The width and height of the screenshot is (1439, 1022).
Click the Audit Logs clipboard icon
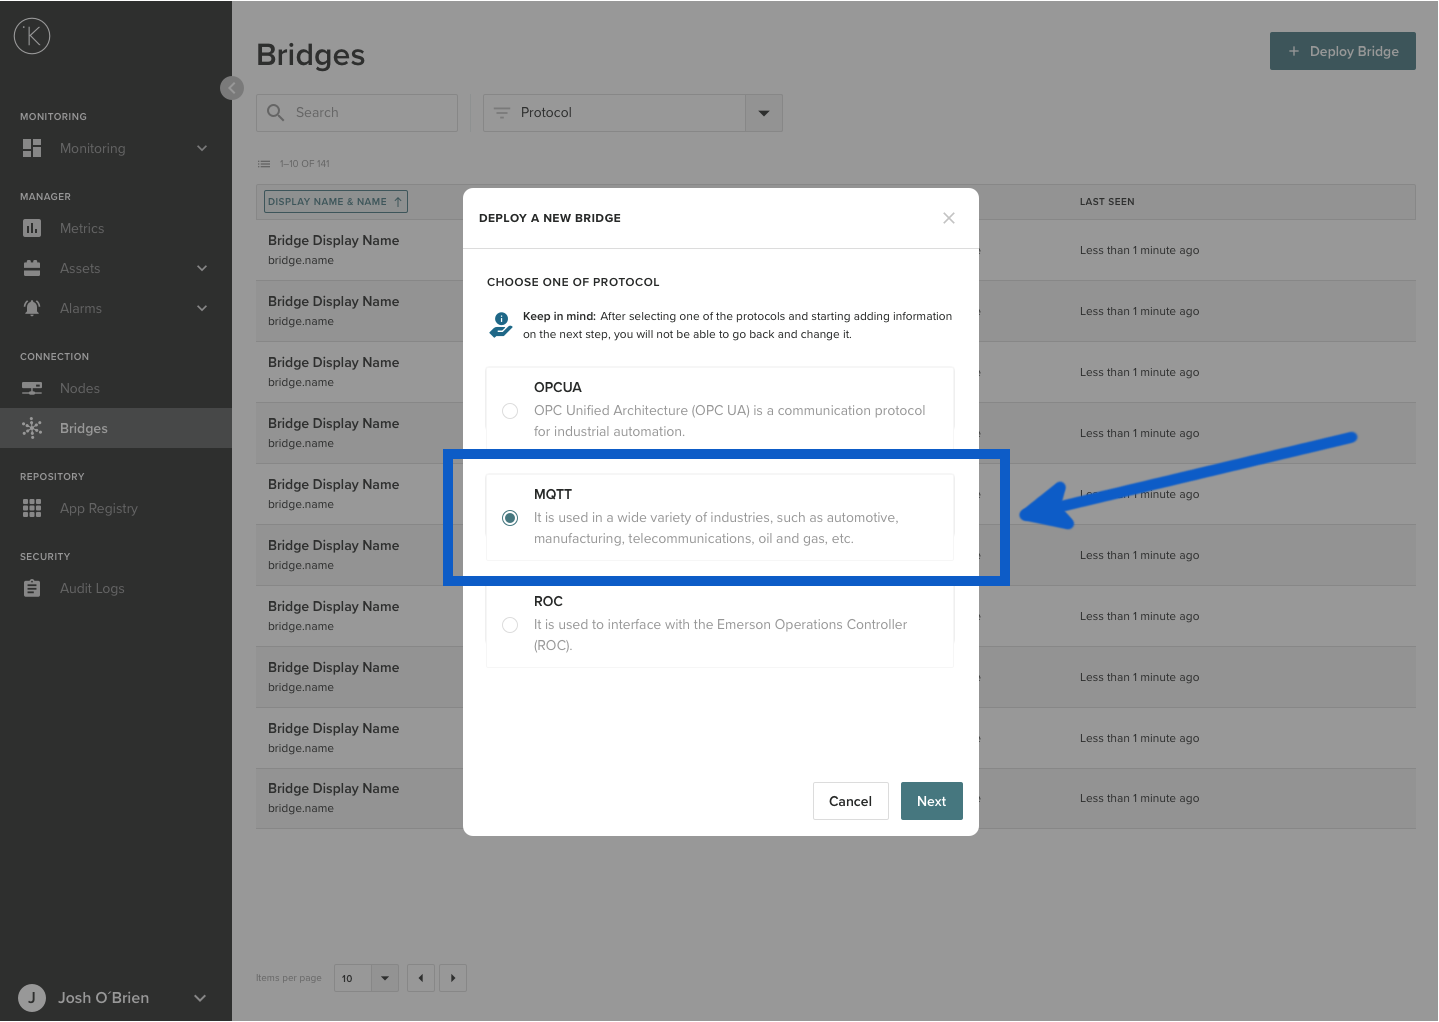coord(32,588)
